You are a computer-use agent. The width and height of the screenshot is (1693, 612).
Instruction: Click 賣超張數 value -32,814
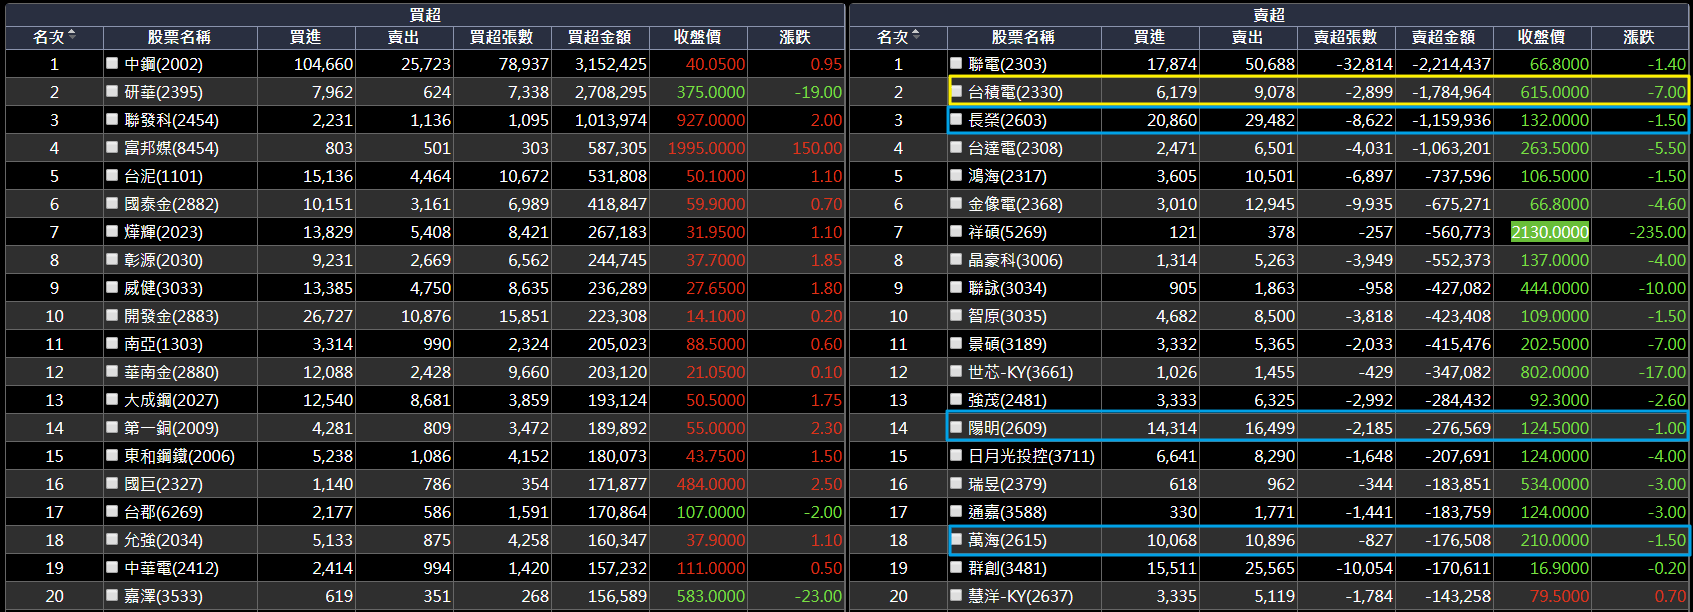pos(1364,64)
